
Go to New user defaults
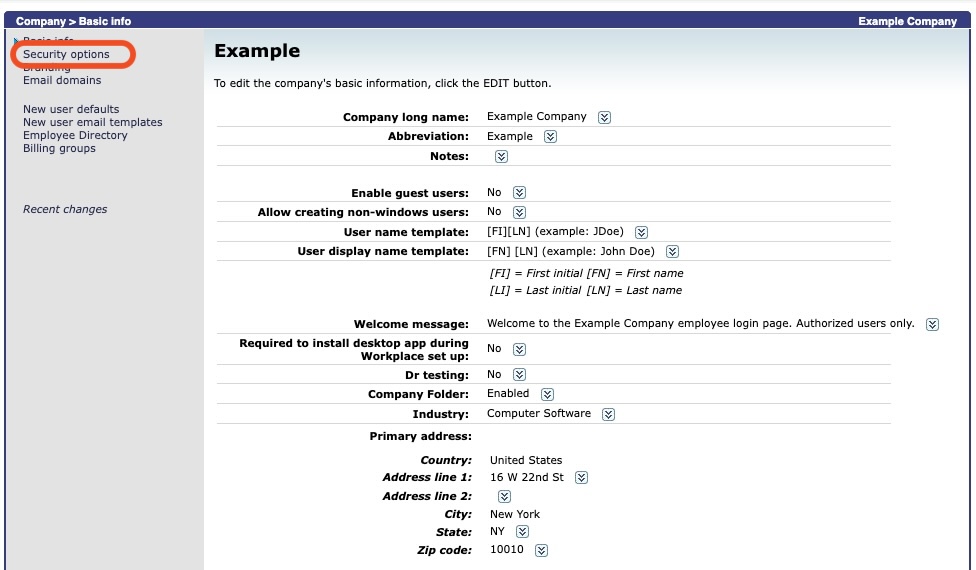(71, 109)
